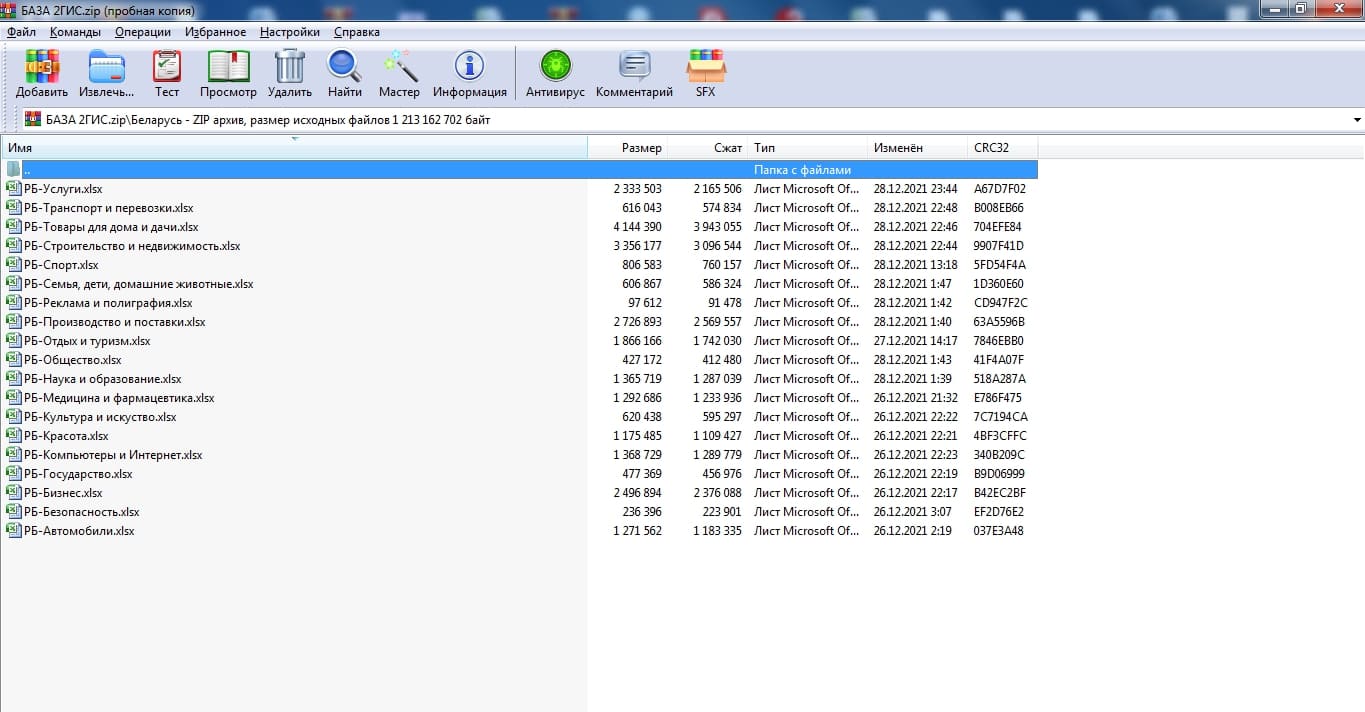Sort by the Размер column header
Image resolution: width=1365 pixels, height=712 pixels.
point(627,148)
